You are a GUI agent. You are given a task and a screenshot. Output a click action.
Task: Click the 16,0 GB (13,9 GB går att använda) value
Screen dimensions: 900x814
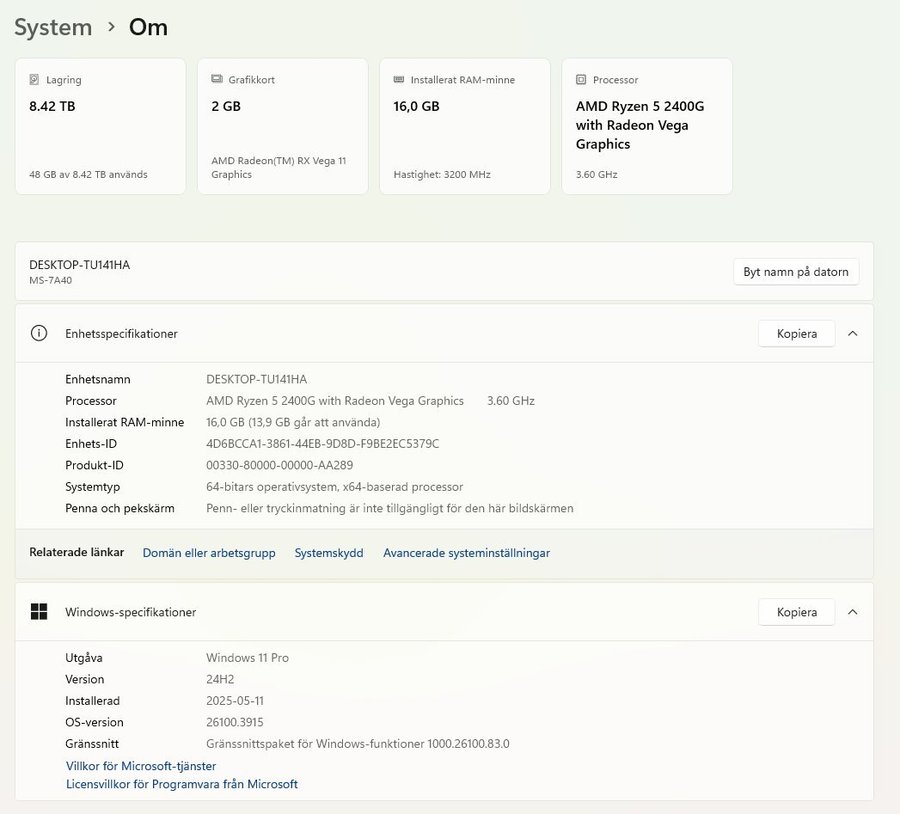pyautogui.click(x=293, y=422)
